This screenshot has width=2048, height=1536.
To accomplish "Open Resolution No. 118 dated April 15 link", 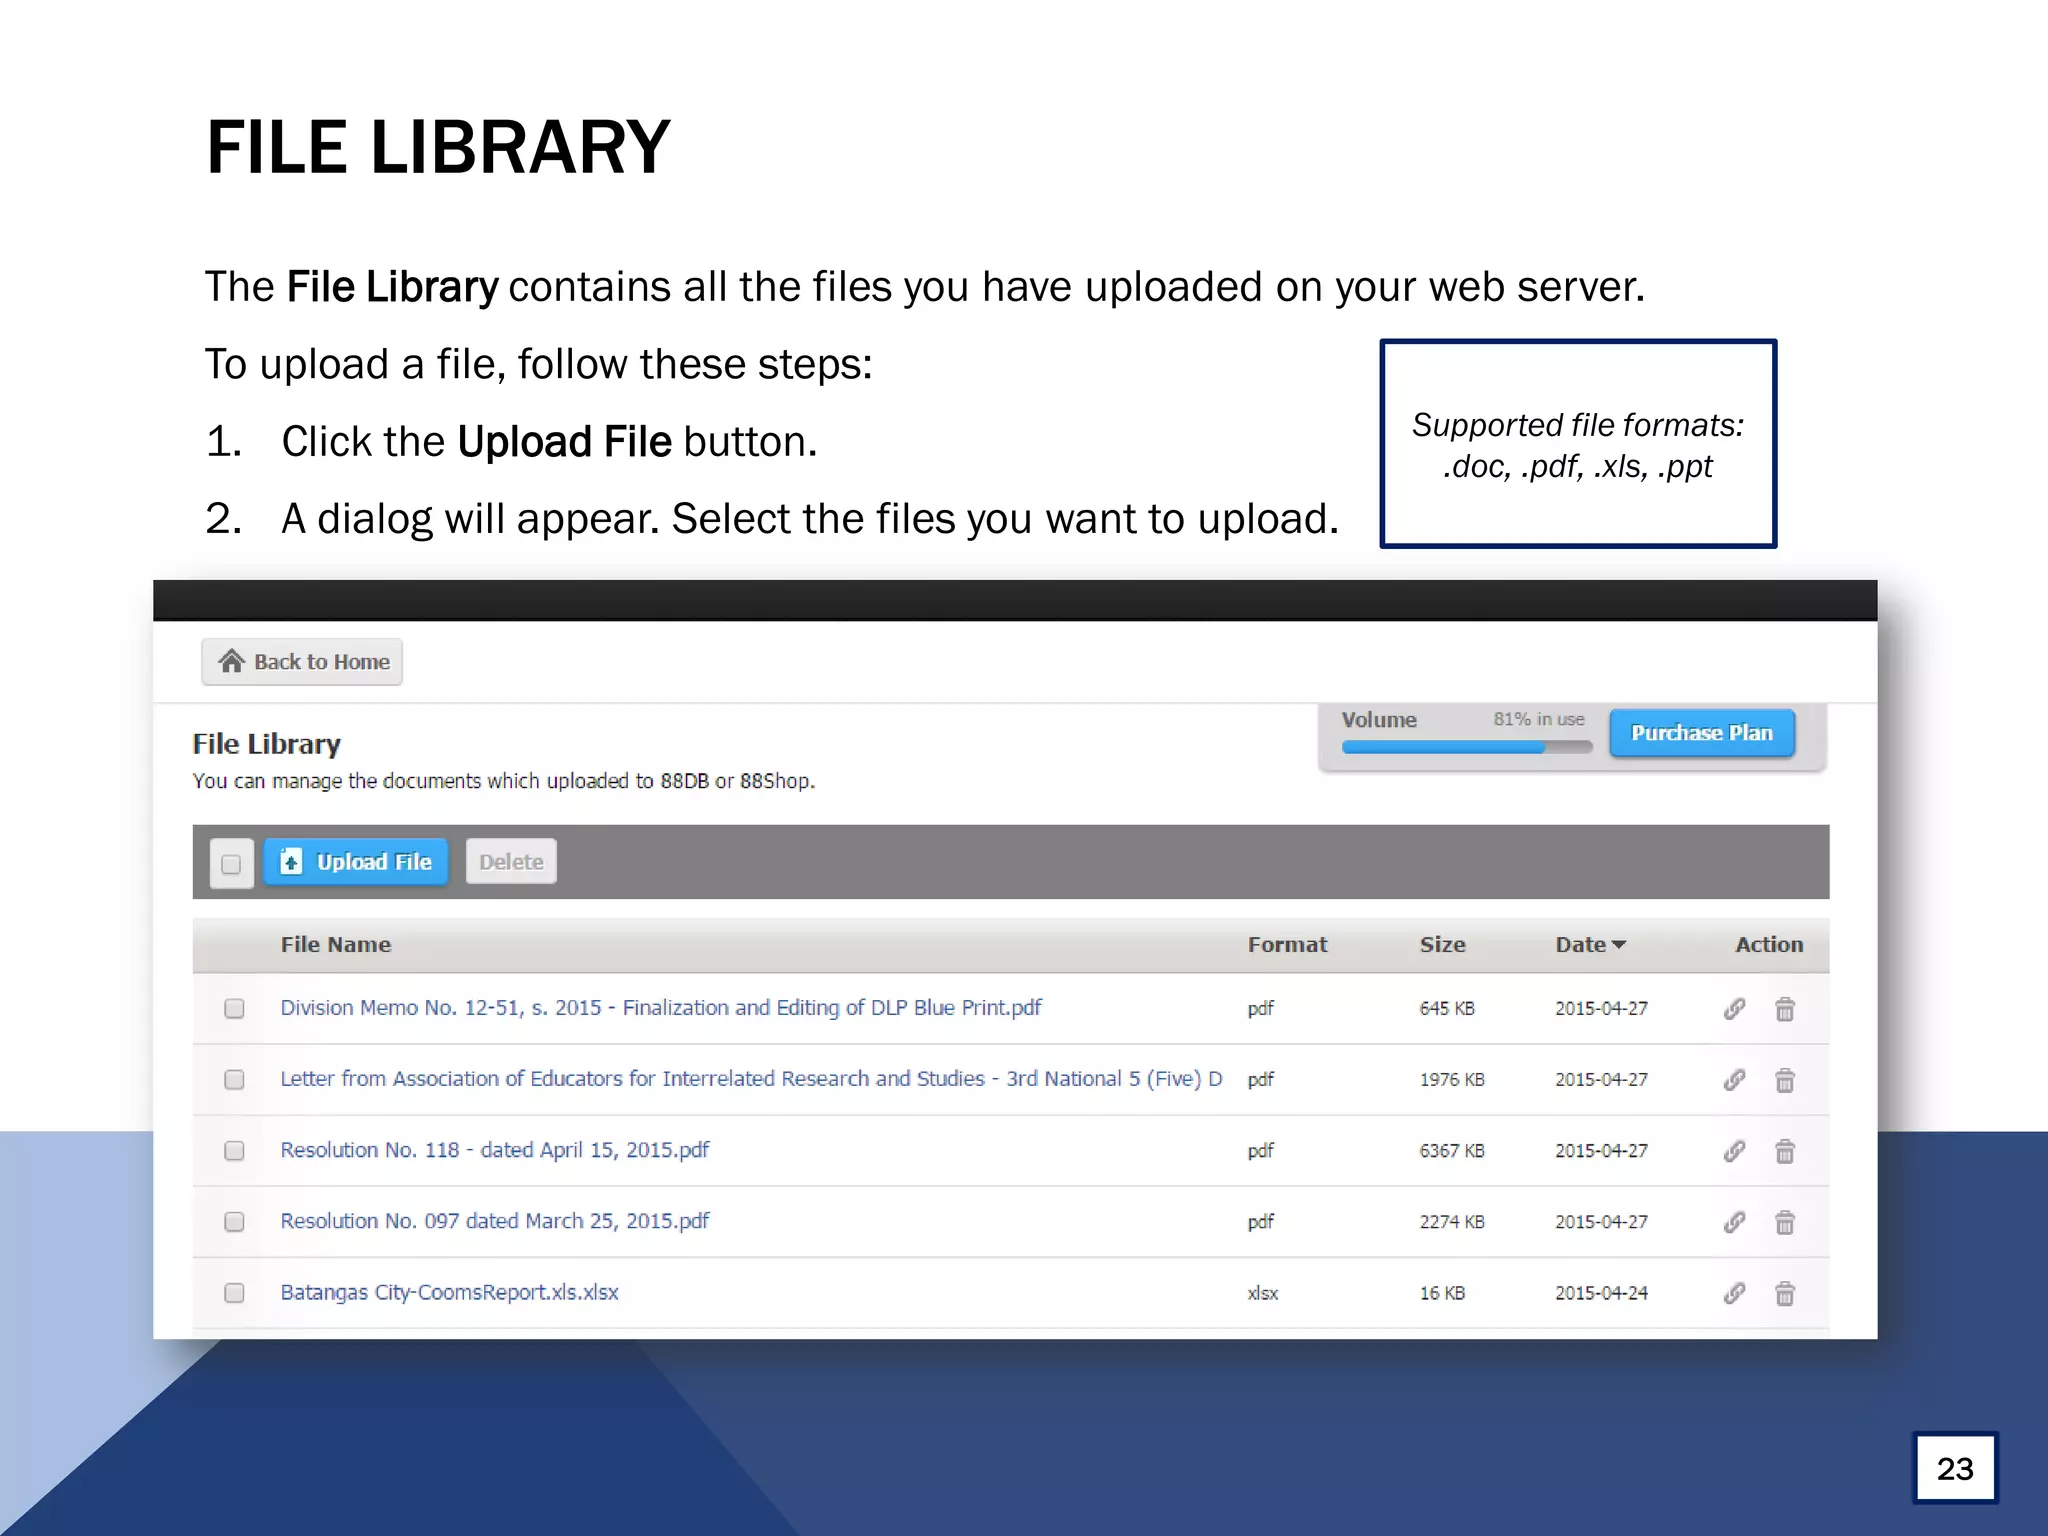I will (x=495, y=1150).
